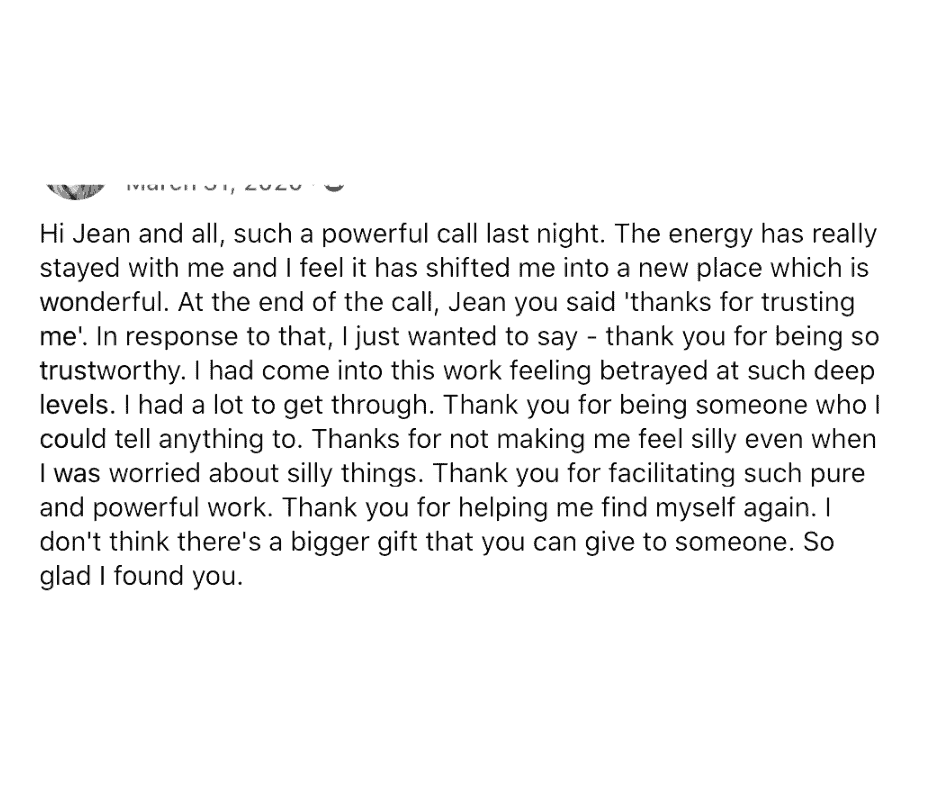Open the poster's cropped profile picture
The width and height of the screenshot is (940, 788).
tap(76, 190)
